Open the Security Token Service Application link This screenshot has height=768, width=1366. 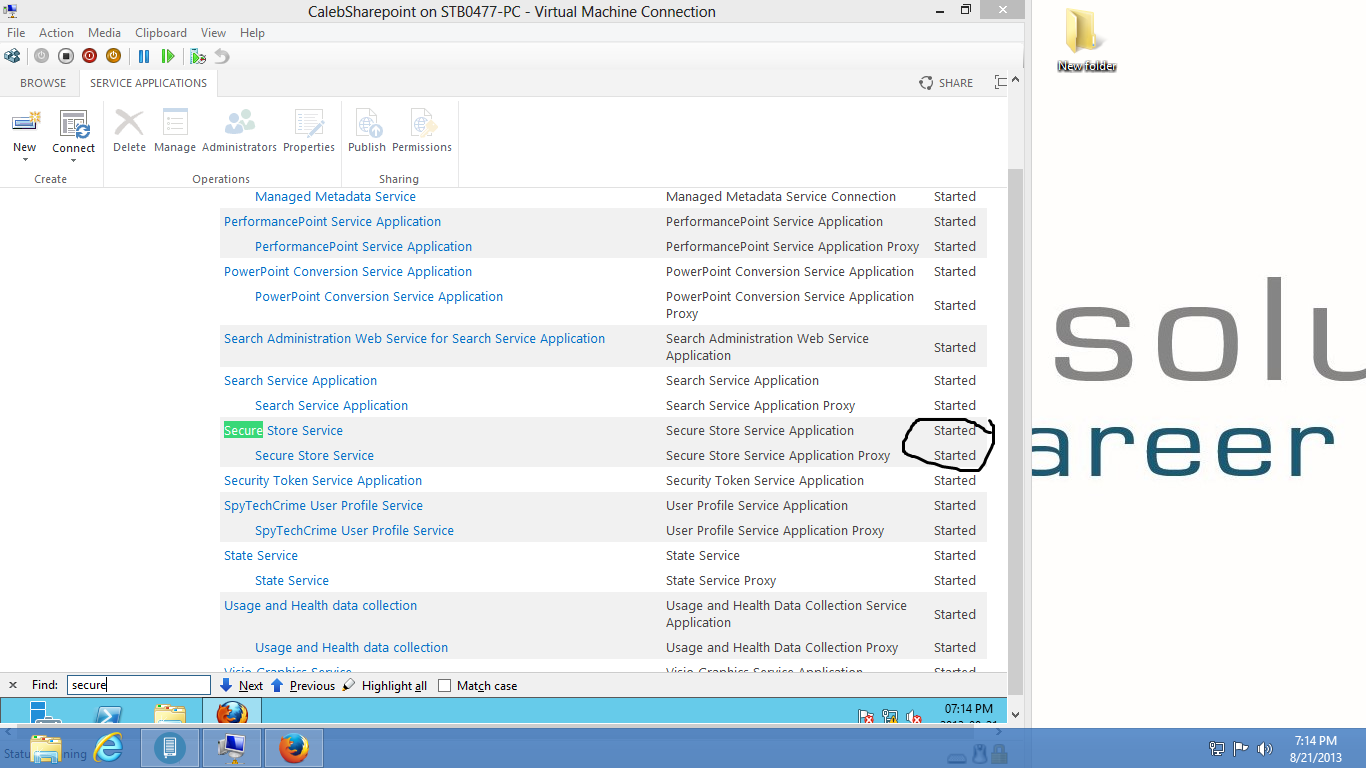tap(323, 481)
